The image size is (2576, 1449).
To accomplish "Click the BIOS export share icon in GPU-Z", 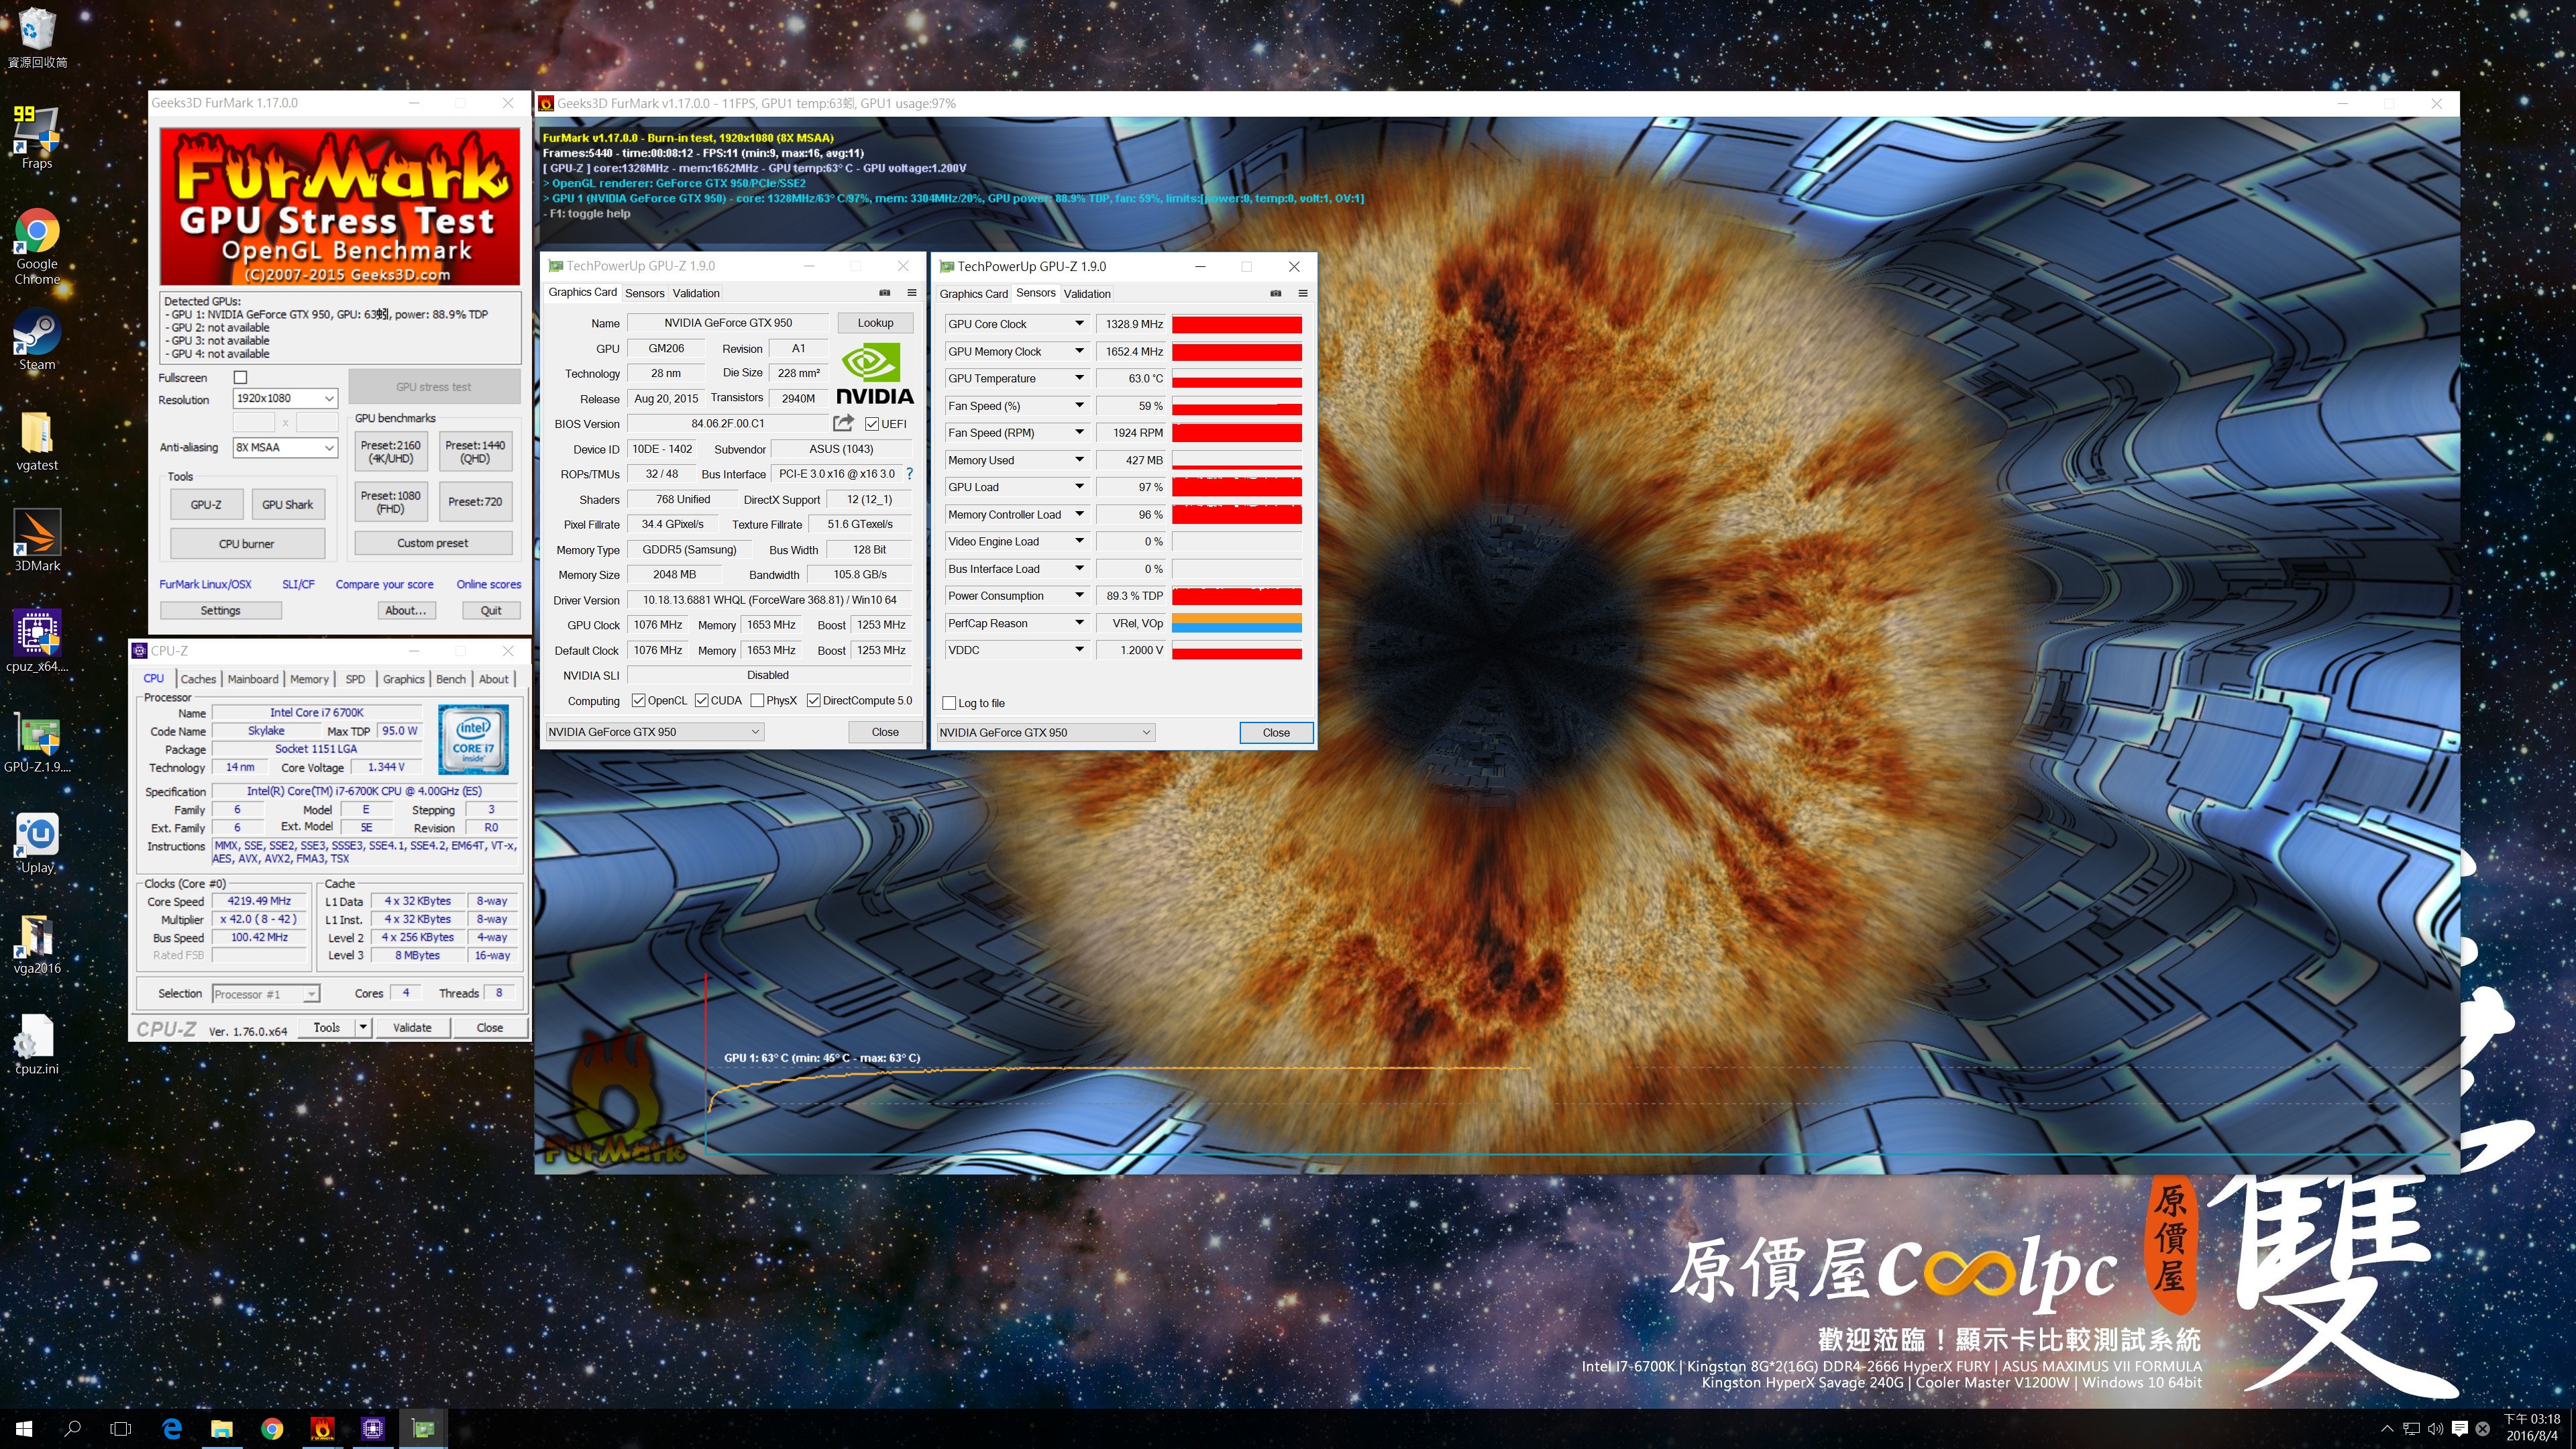I will coord(843,423).
